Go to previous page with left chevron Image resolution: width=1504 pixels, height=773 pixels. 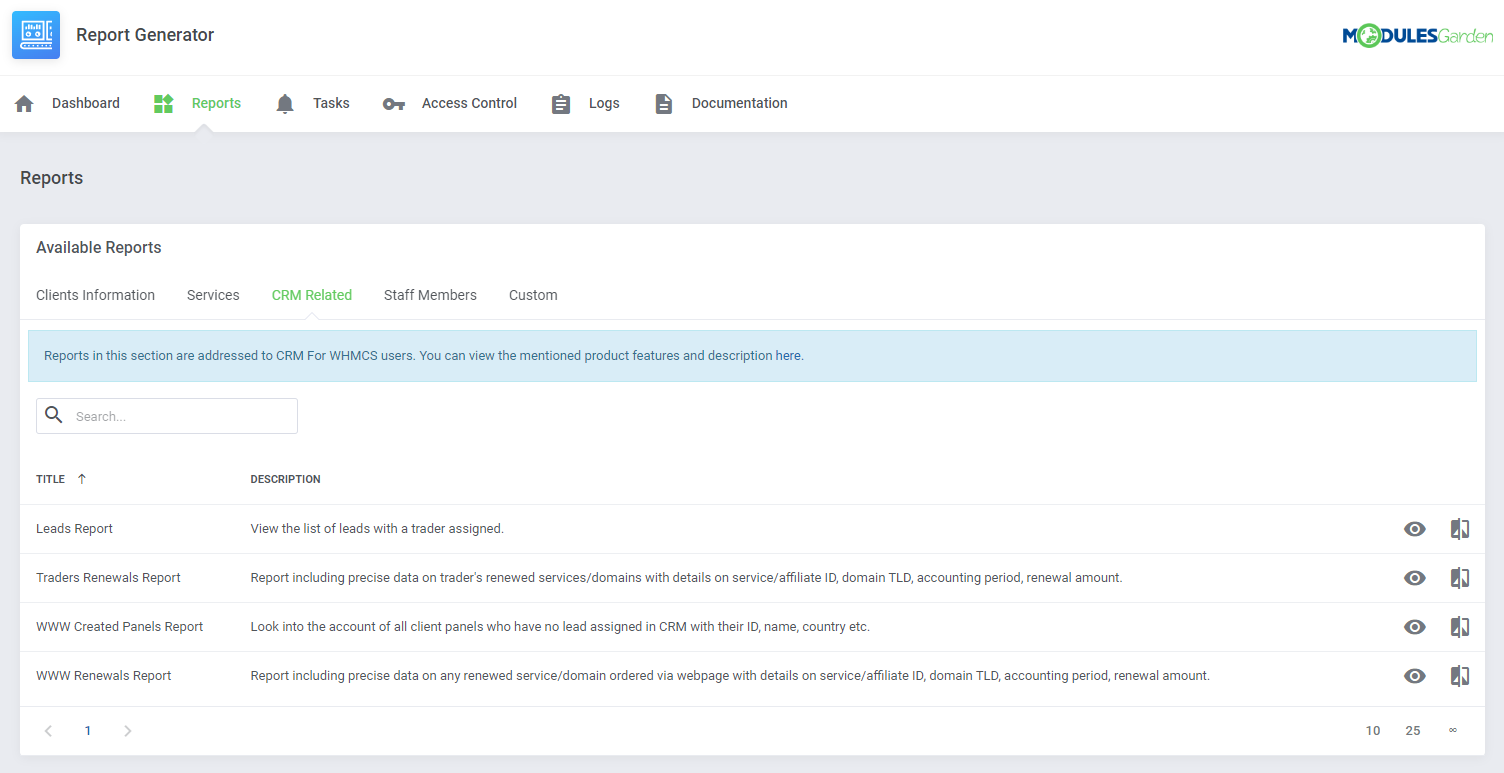tap(48, 731)
